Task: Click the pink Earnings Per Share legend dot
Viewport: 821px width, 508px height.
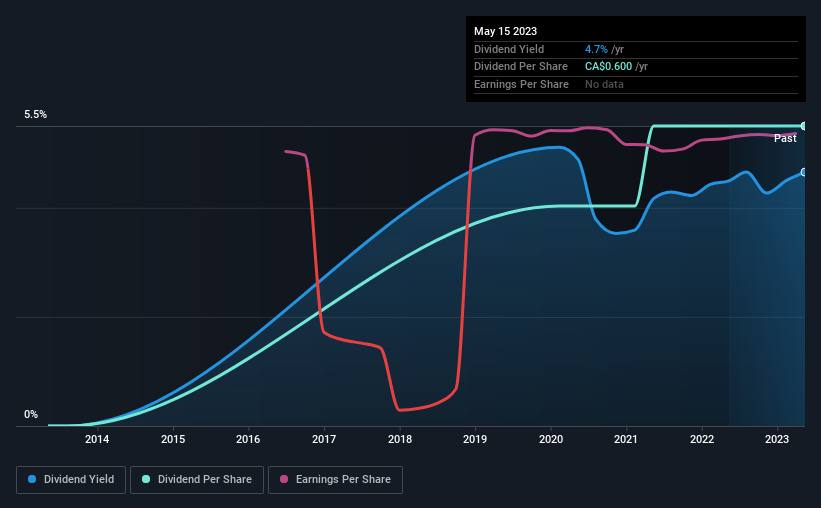Action: [x=284, y=479]
